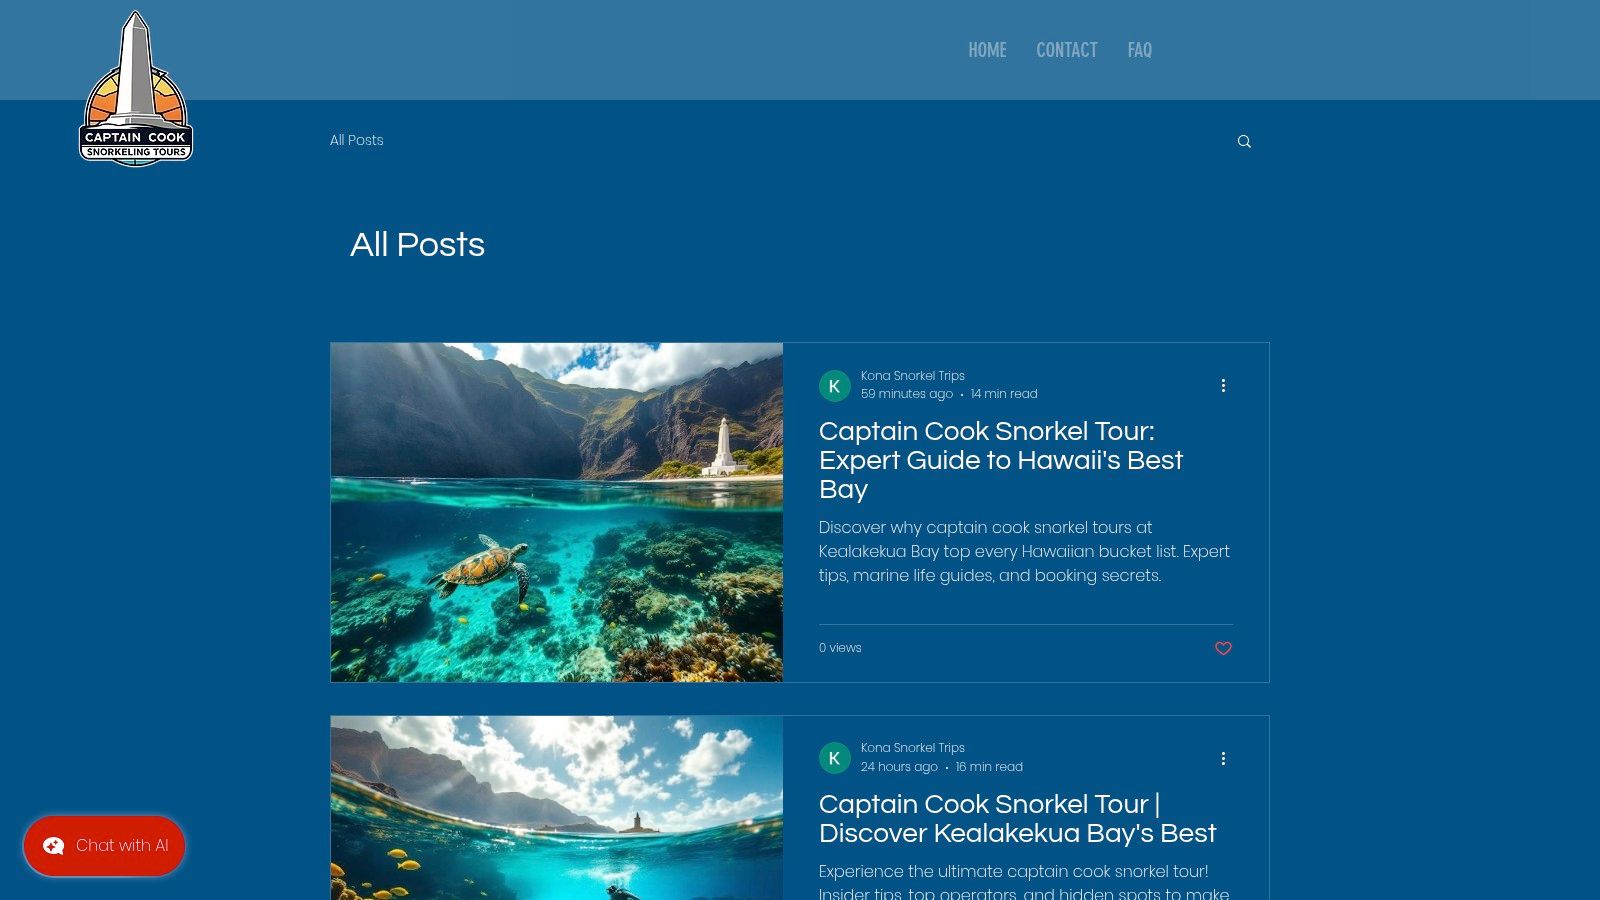Click Kona Snorkel Trips author name on second post
Image resolution: width=1600 pixels, height=900 pixels.
click(912, 748)
